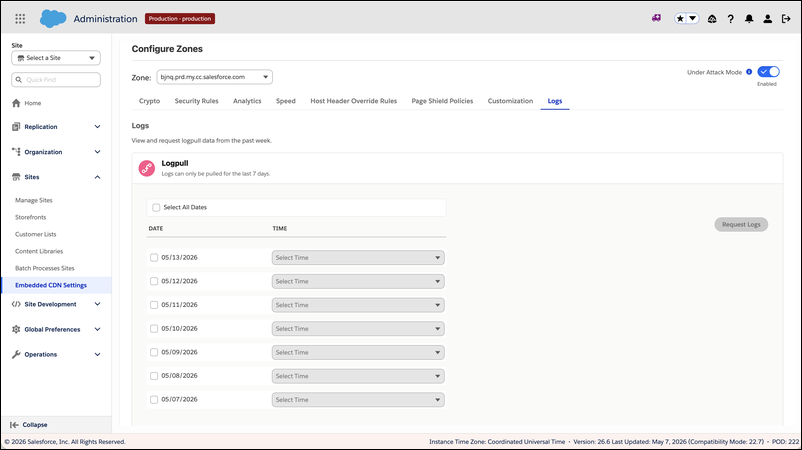Open the favorites list dropdown arrow

pos(693,19)
